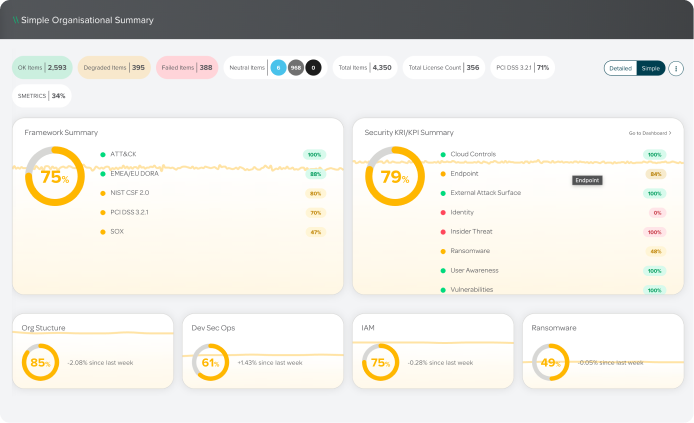Click the blue neutral items badge

pyautogui.click(x=278, y=68)
